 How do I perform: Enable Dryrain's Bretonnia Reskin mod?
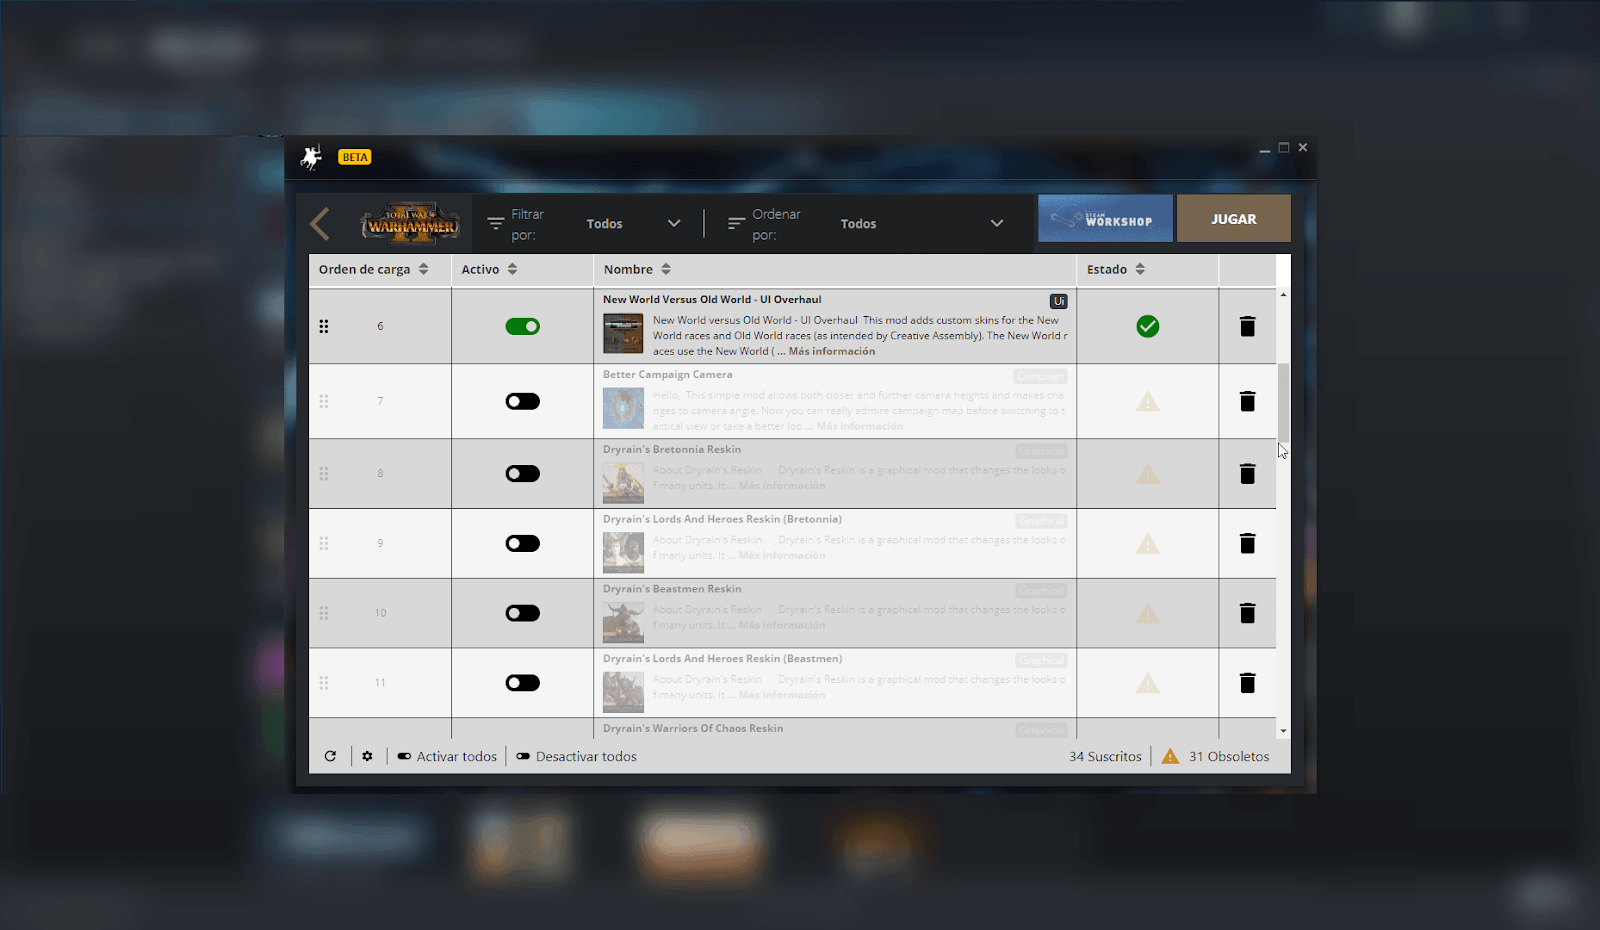(x=522, y=473)
